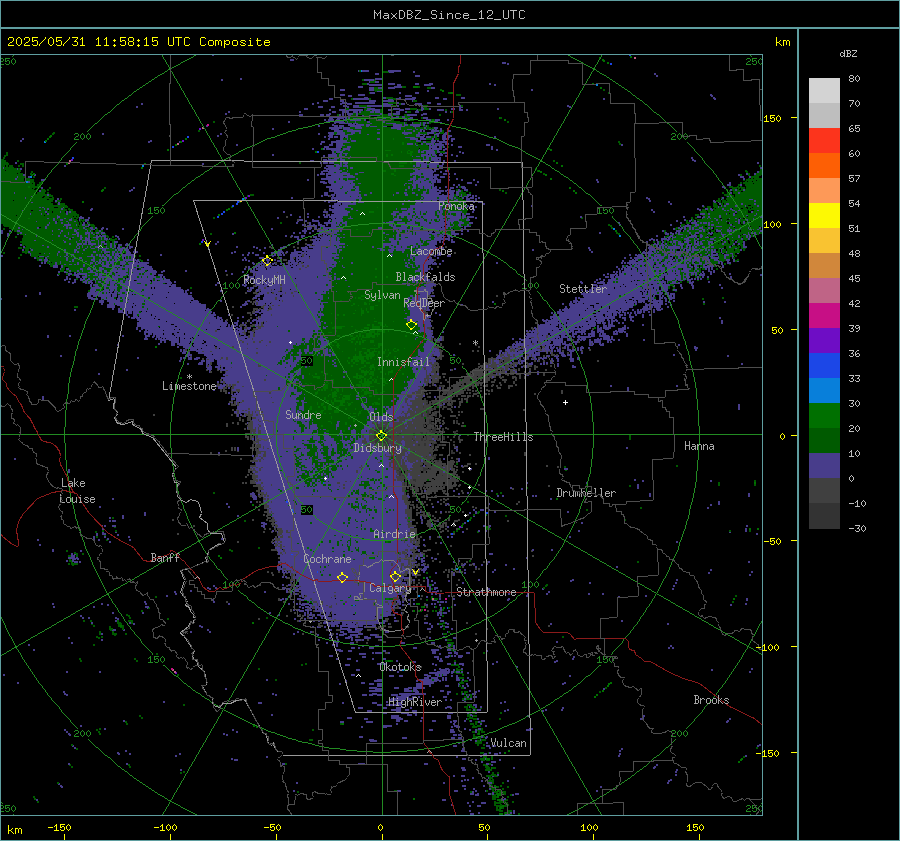Pick the dark green 10–20 dBZ swatch
Image resolution: width=900 pixels, height=841 pixels.
coord(824,440)
